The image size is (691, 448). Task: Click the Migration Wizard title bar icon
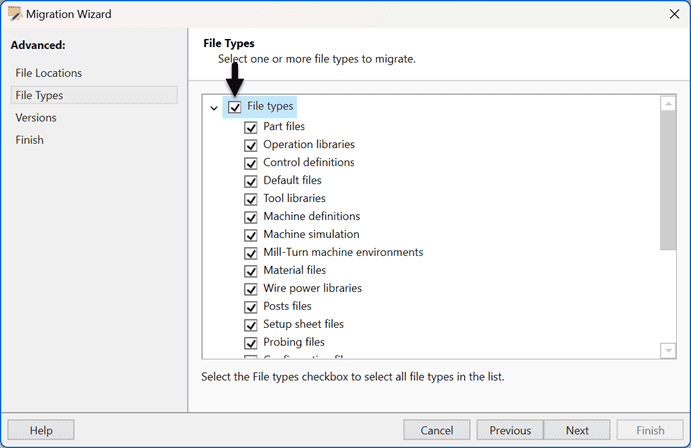click(15, 14)
